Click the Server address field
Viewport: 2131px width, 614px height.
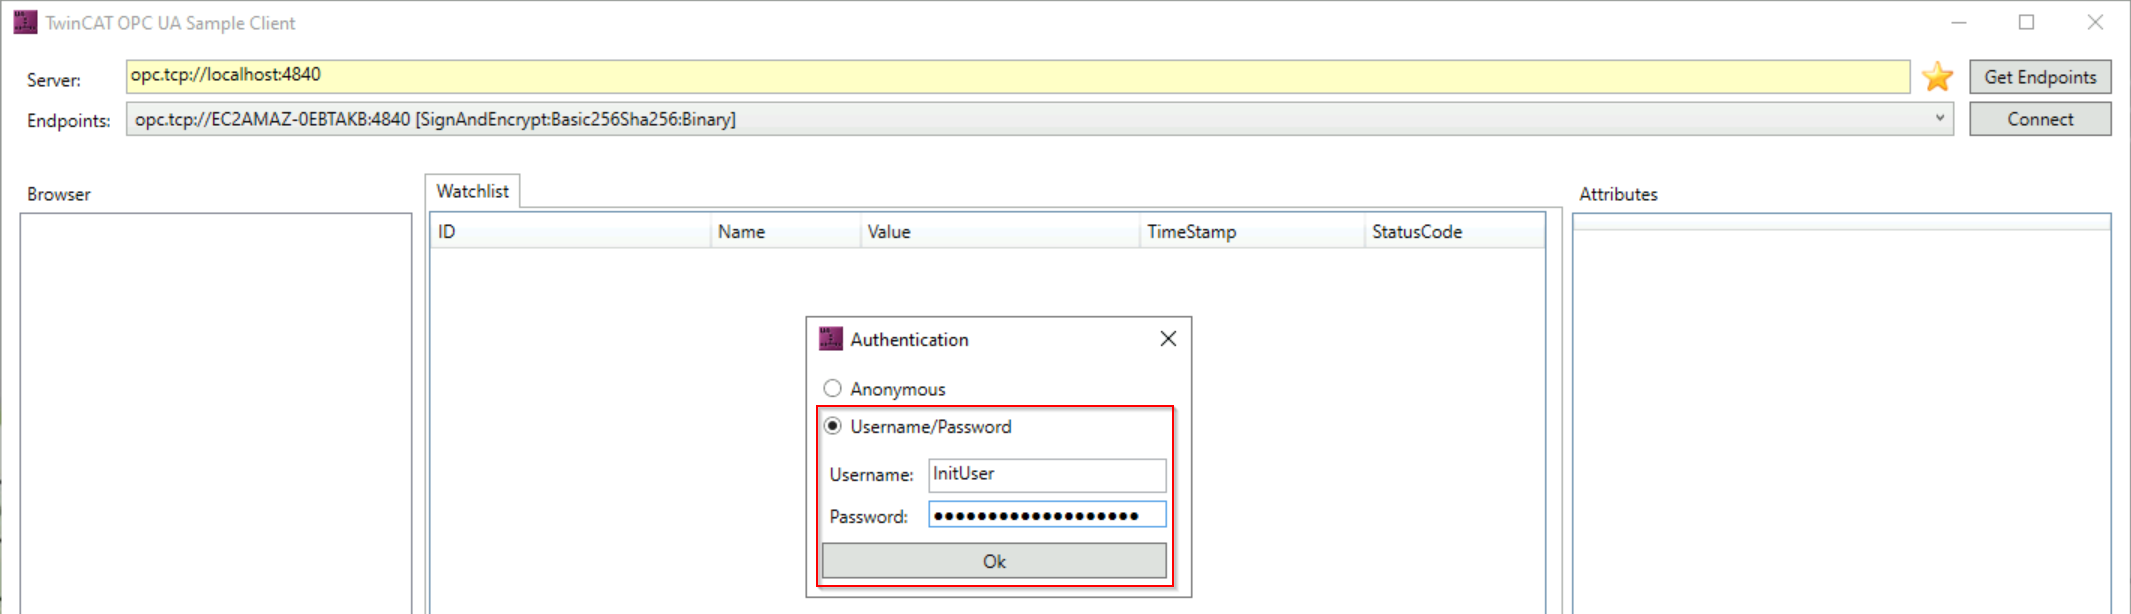1018,76
